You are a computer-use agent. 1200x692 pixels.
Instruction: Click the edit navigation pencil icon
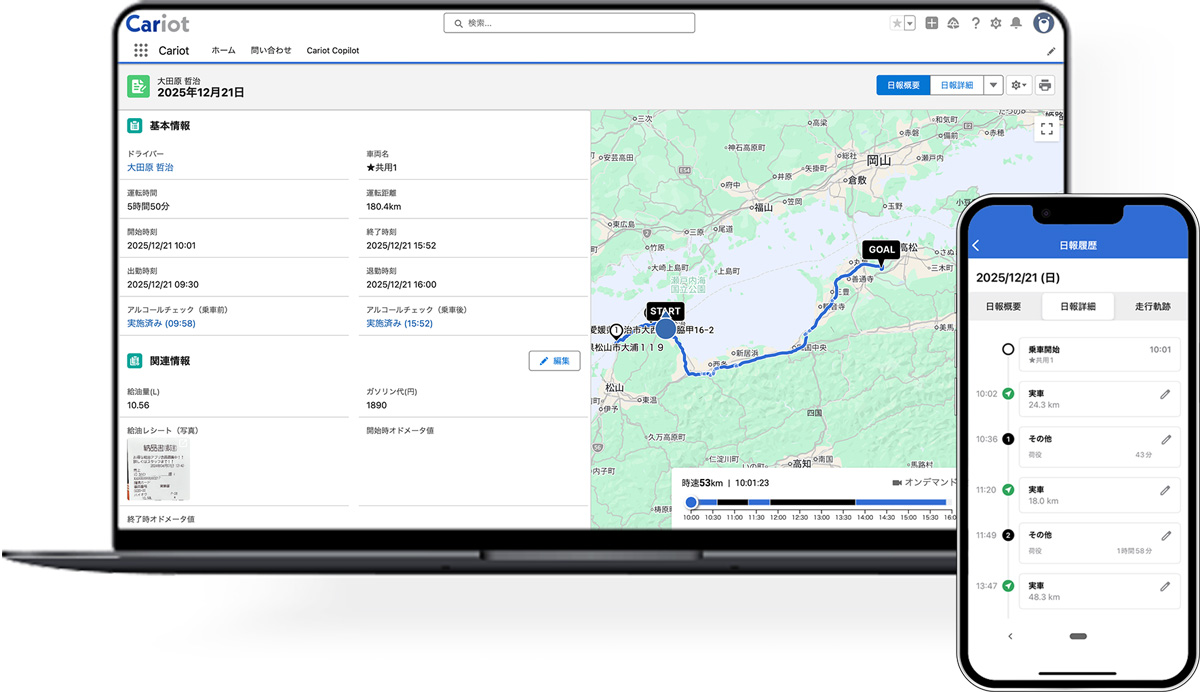click(1051, 51)
